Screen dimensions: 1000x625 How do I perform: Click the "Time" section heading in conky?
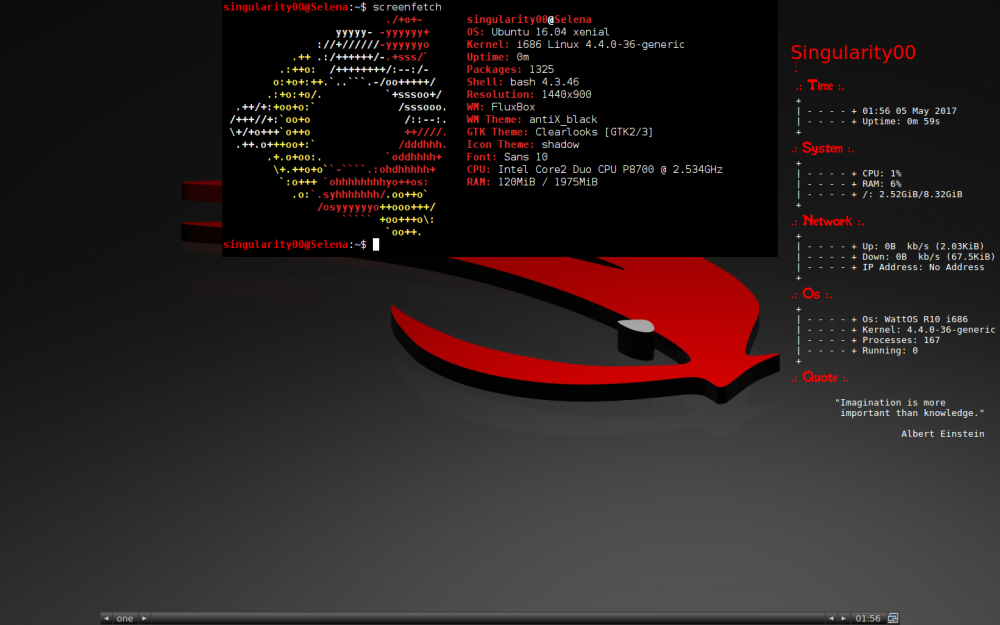[x=820, y=85]
